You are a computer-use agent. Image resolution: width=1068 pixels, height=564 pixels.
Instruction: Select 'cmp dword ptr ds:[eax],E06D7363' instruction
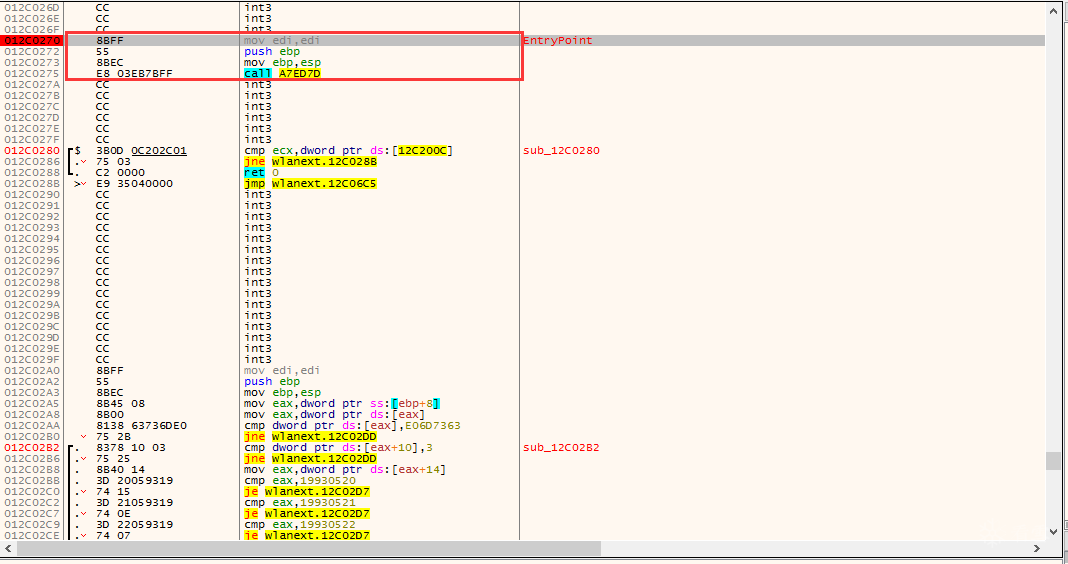click(352, 426)
